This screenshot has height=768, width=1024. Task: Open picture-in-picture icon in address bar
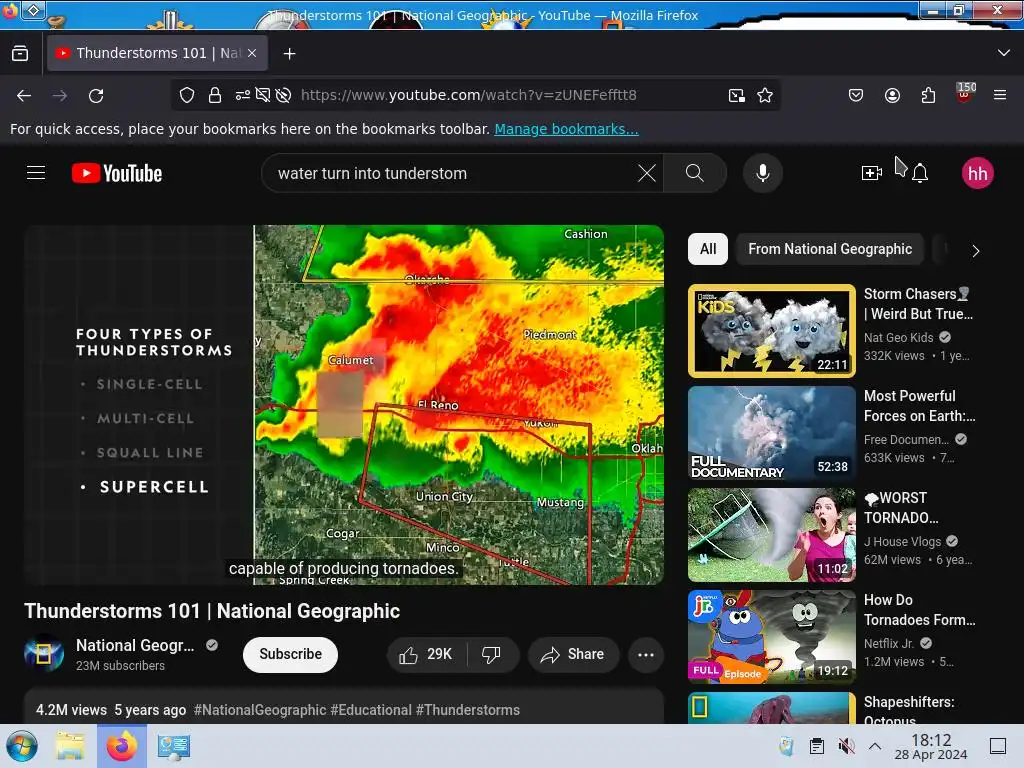click(x=737, y=95)
